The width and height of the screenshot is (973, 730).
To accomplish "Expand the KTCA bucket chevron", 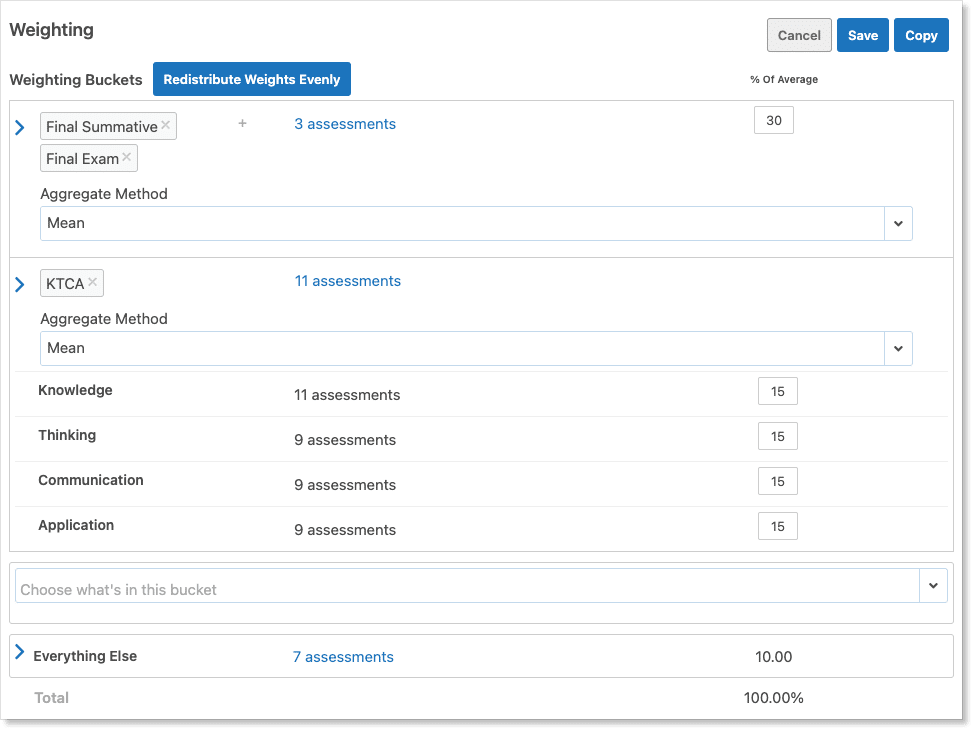I will point(20,285).
